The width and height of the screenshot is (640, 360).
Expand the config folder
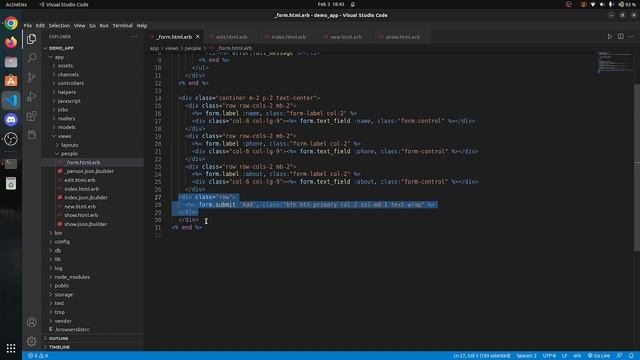pyautogui.click(x=62, y=242)
